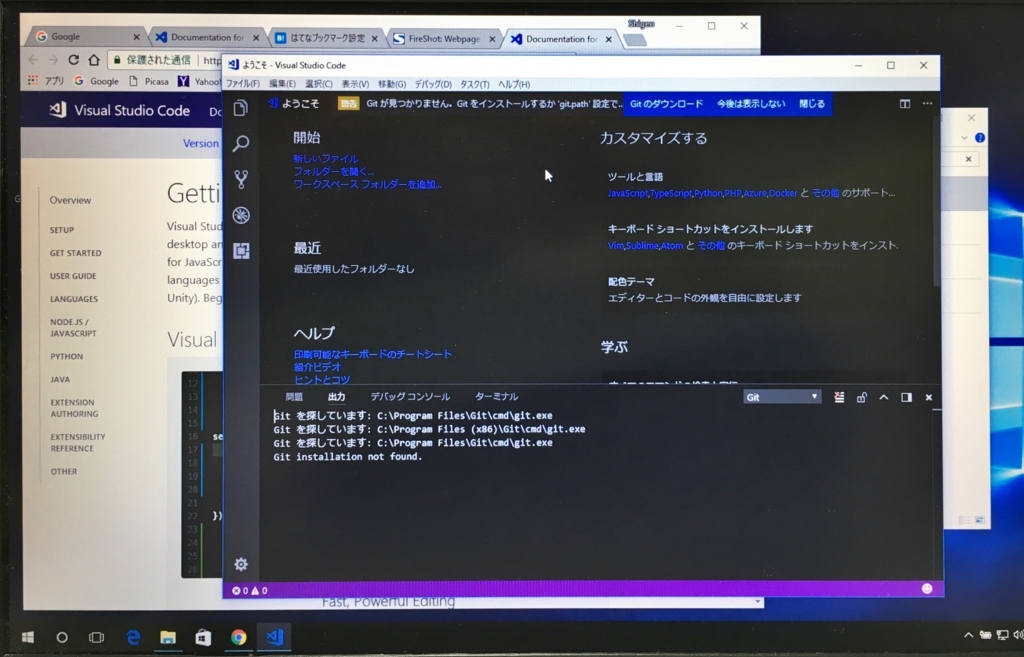Open the Search view in activity bar
The height and width of the screenshot is (657, 1024).
(240, 143)
